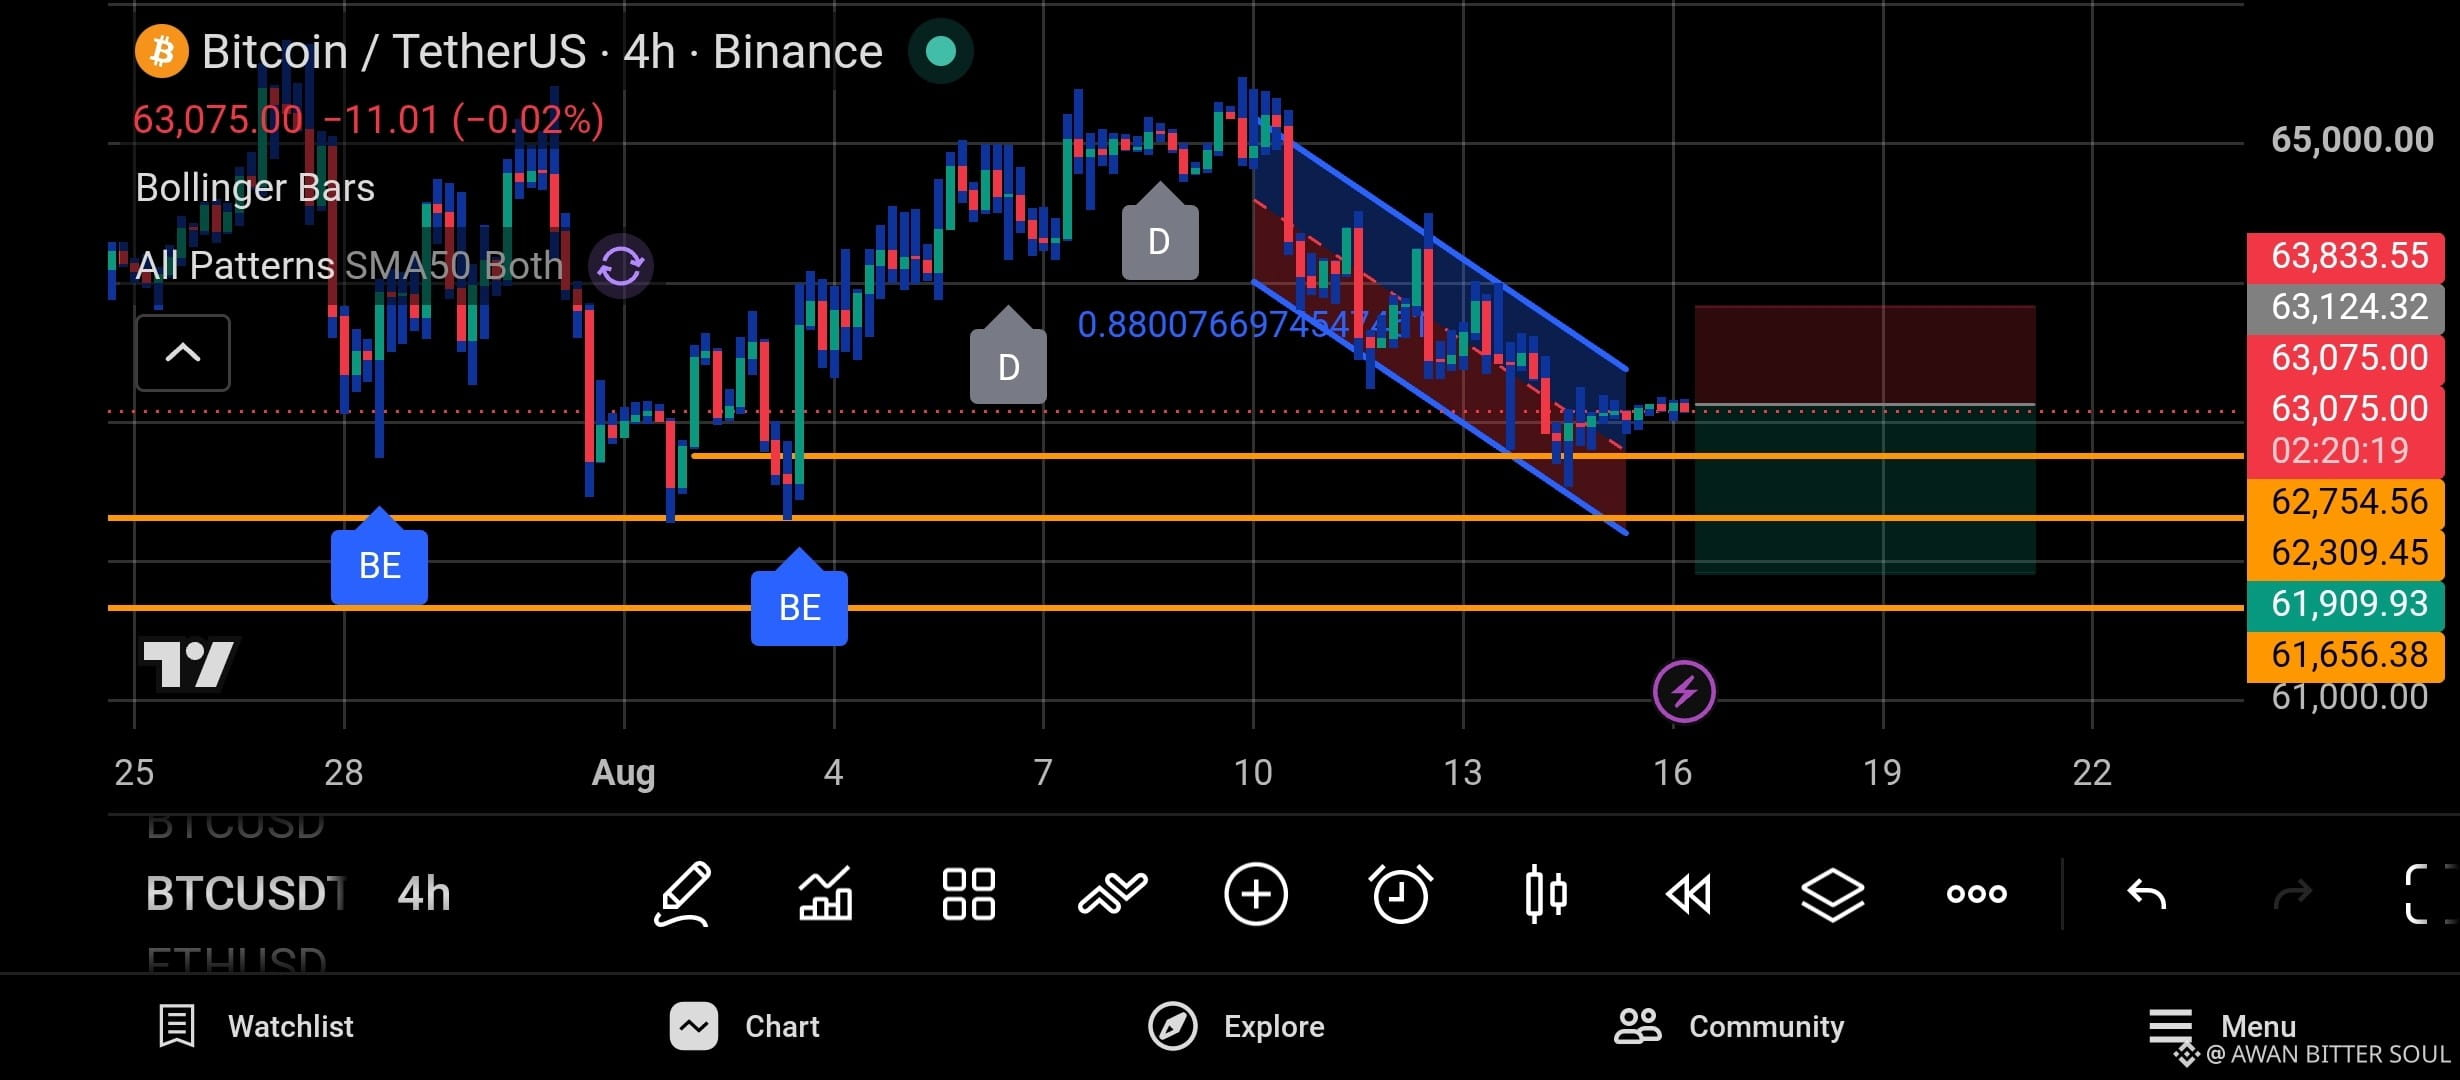This screenshot has width=2460, height=1080.
Task: Enter fullscreen mode with the corner brackets
Action: coord(2428,894)
